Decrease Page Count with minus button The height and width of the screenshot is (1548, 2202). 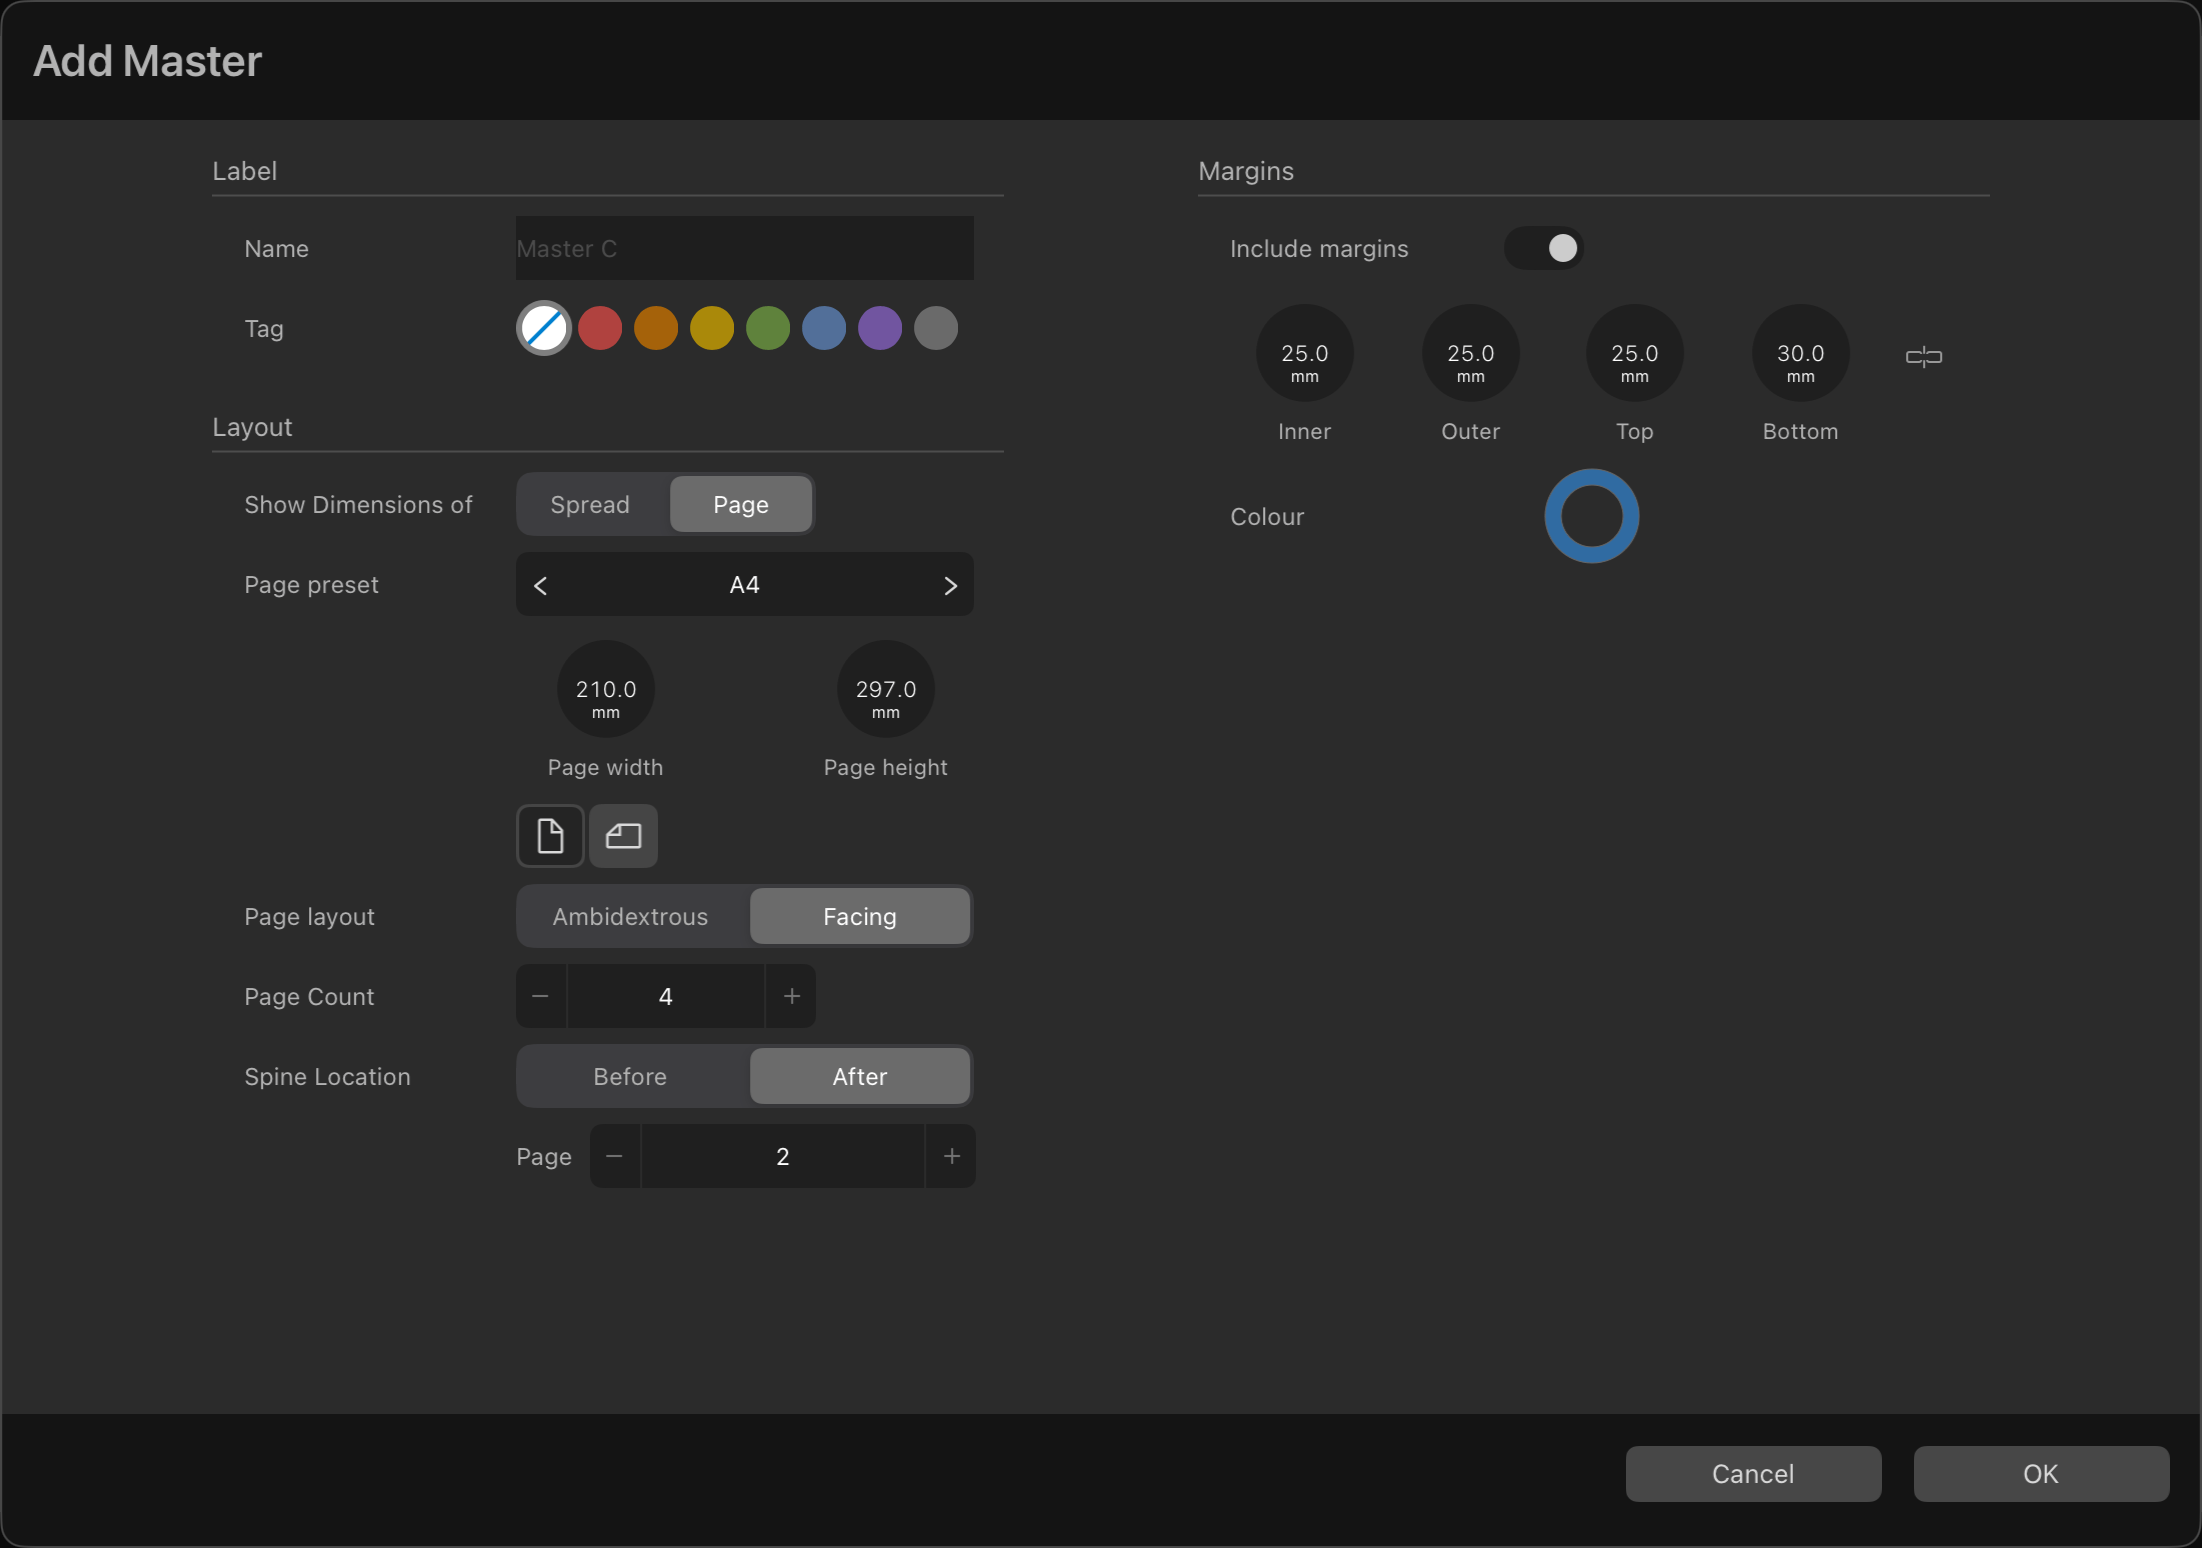[x=541, y=996]
